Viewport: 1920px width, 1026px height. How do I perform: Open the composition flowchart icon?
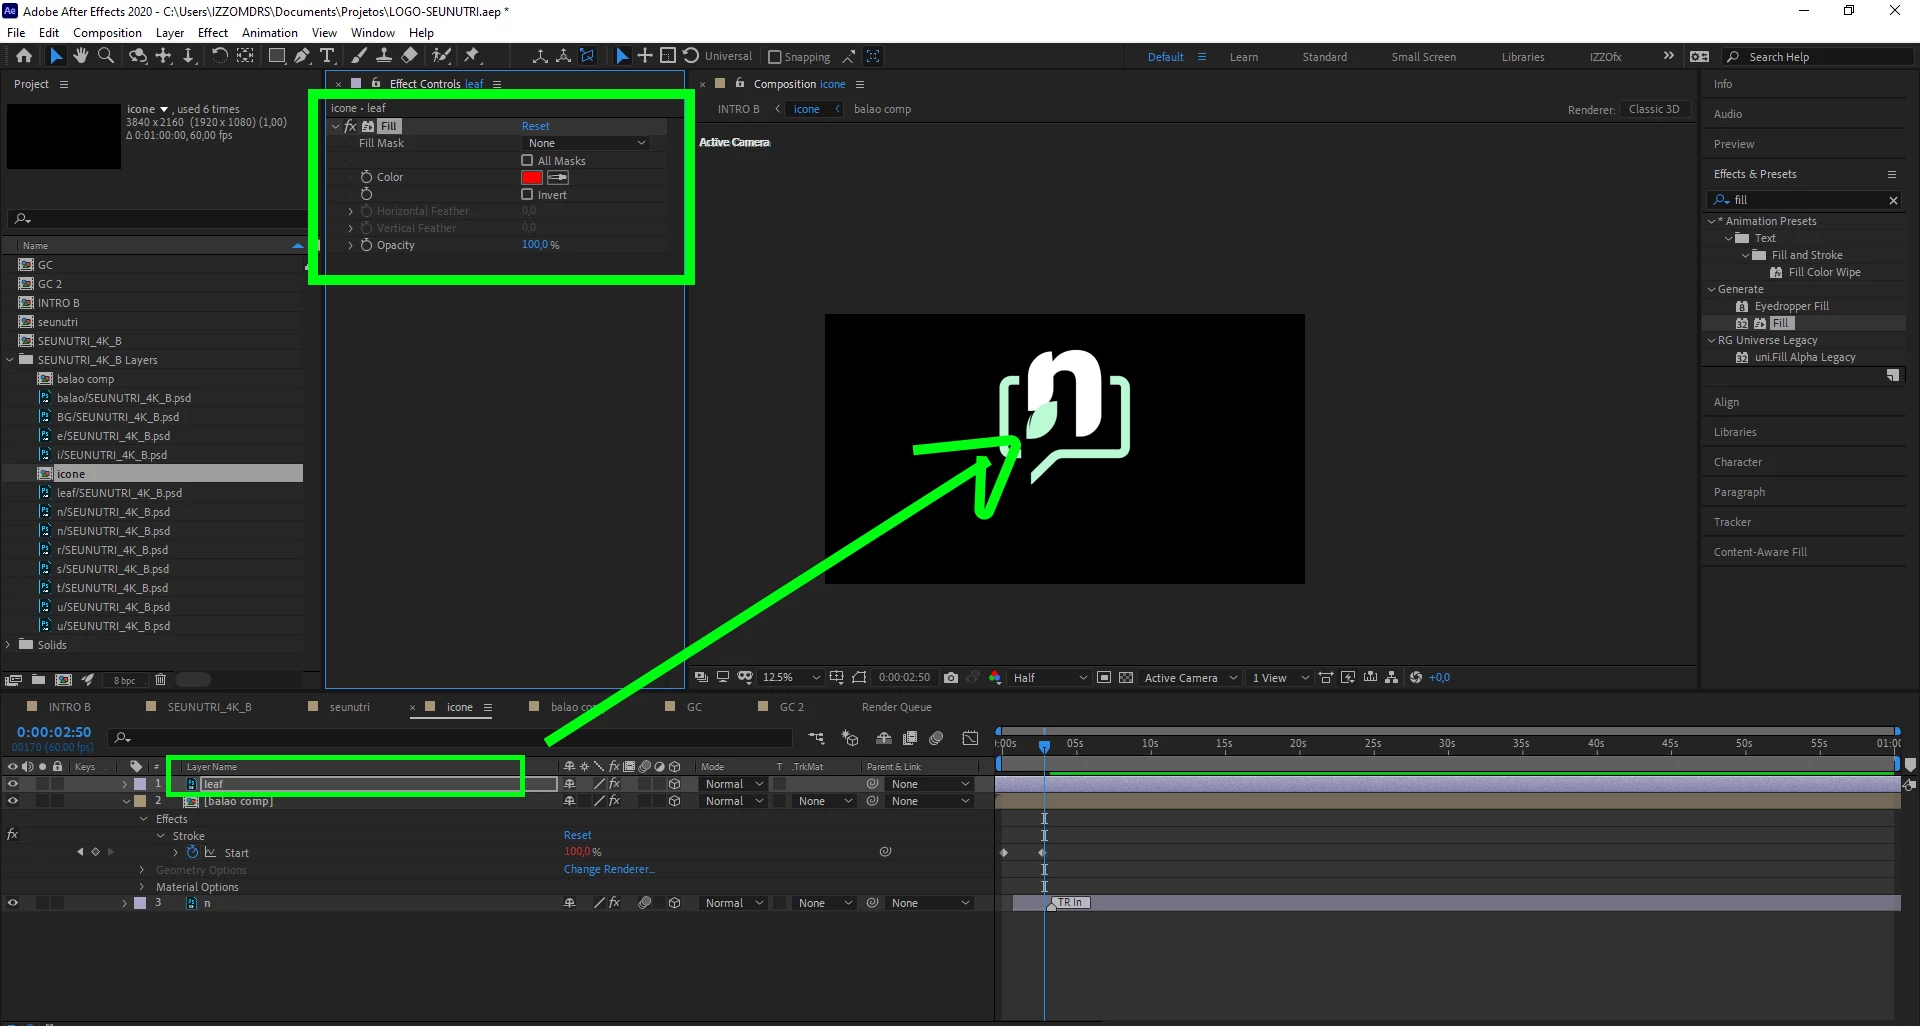1392,677
